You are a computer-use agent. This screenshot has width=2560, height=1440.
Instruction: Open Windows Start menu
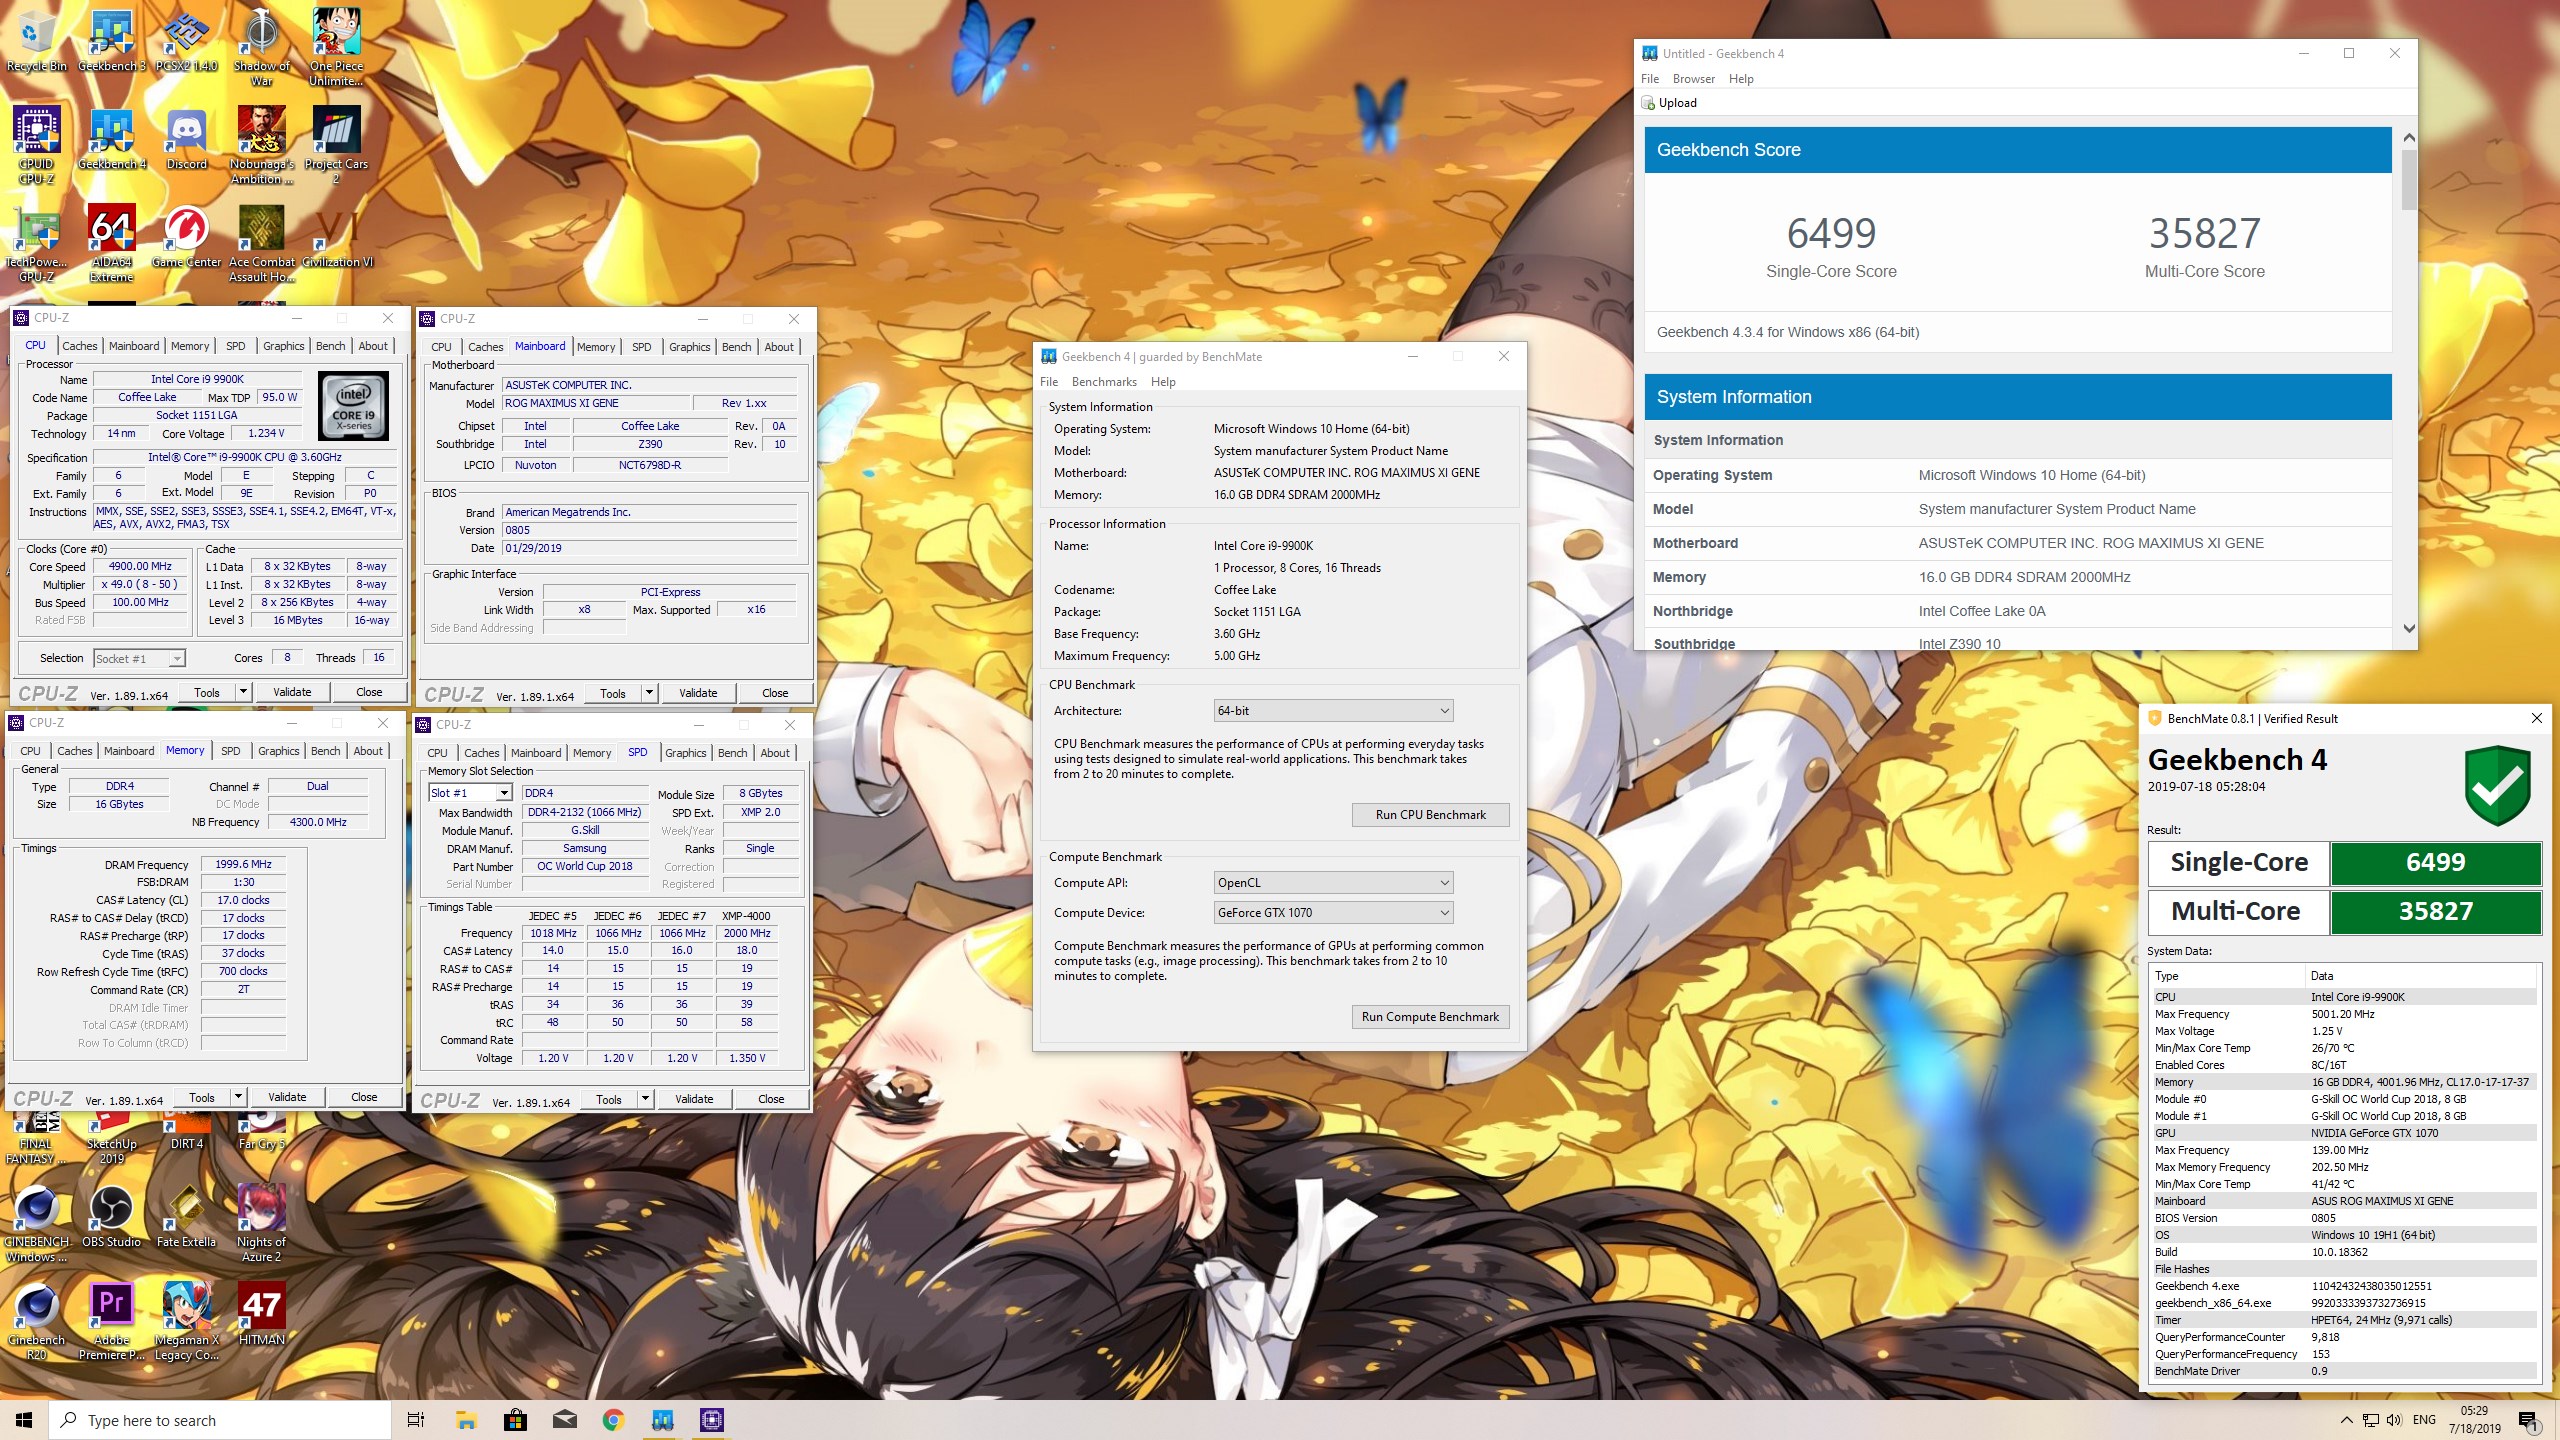[24, 1420]
